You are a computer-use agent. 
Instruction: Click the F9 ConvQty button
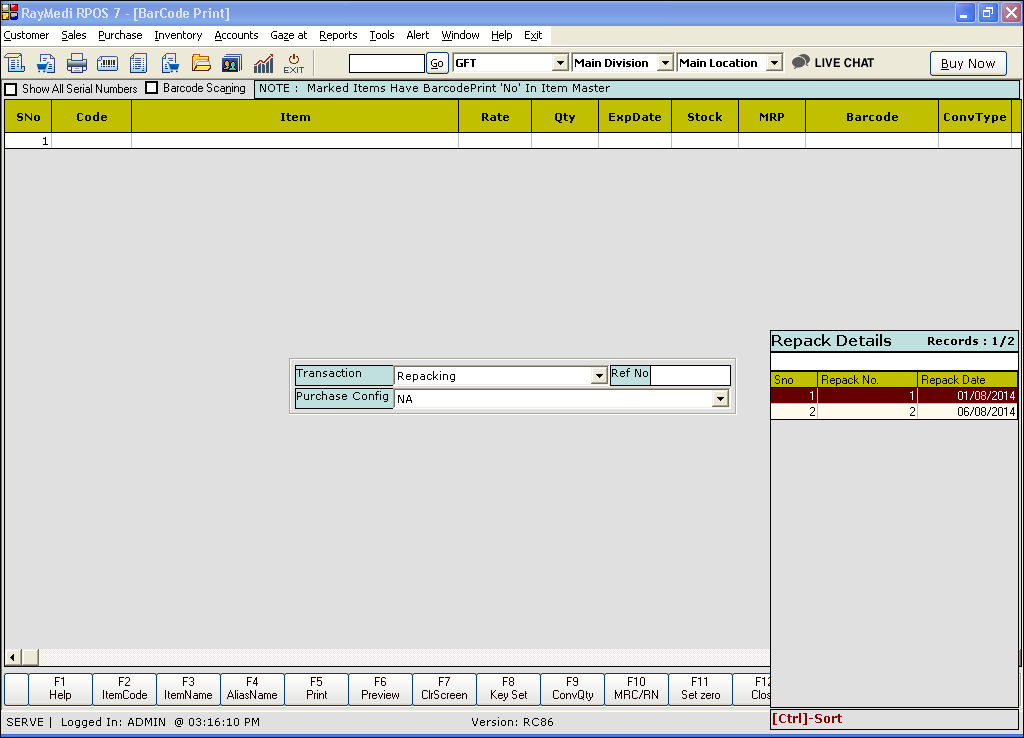pyautogui.click(x=572, y=689)
